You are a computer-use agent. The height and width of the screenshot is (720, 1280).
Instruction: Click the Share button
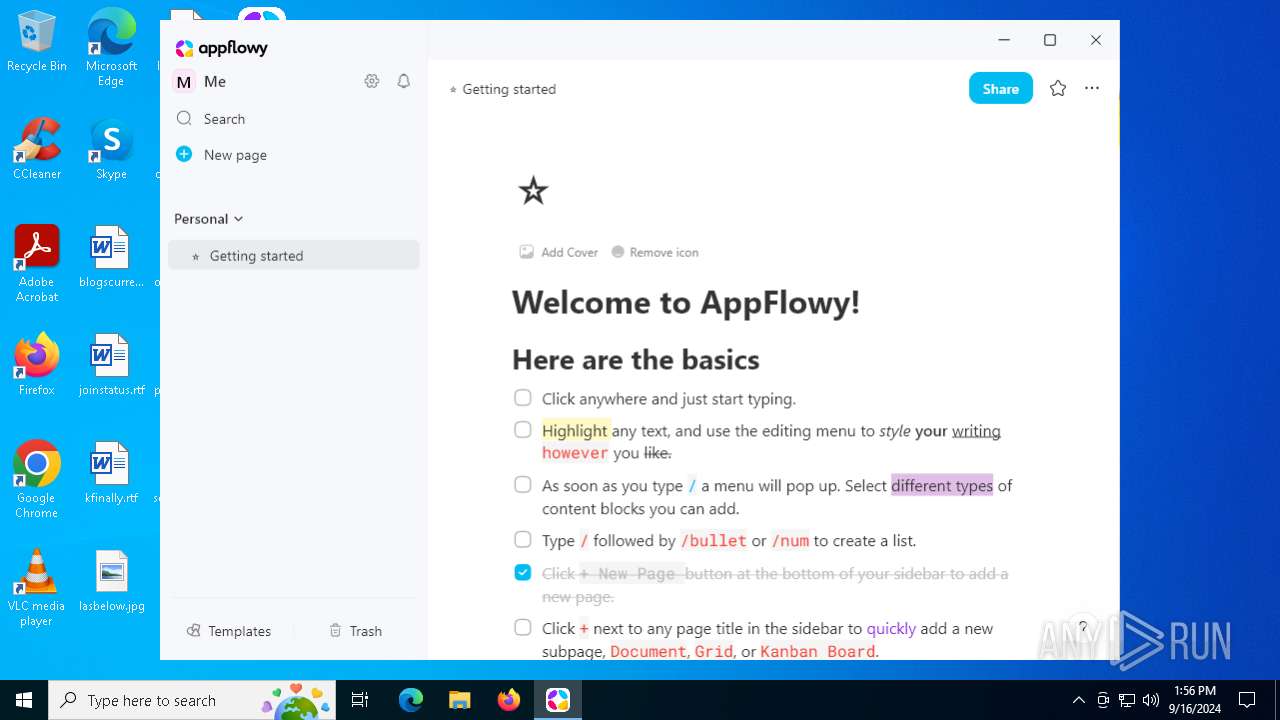point(1001,88)
